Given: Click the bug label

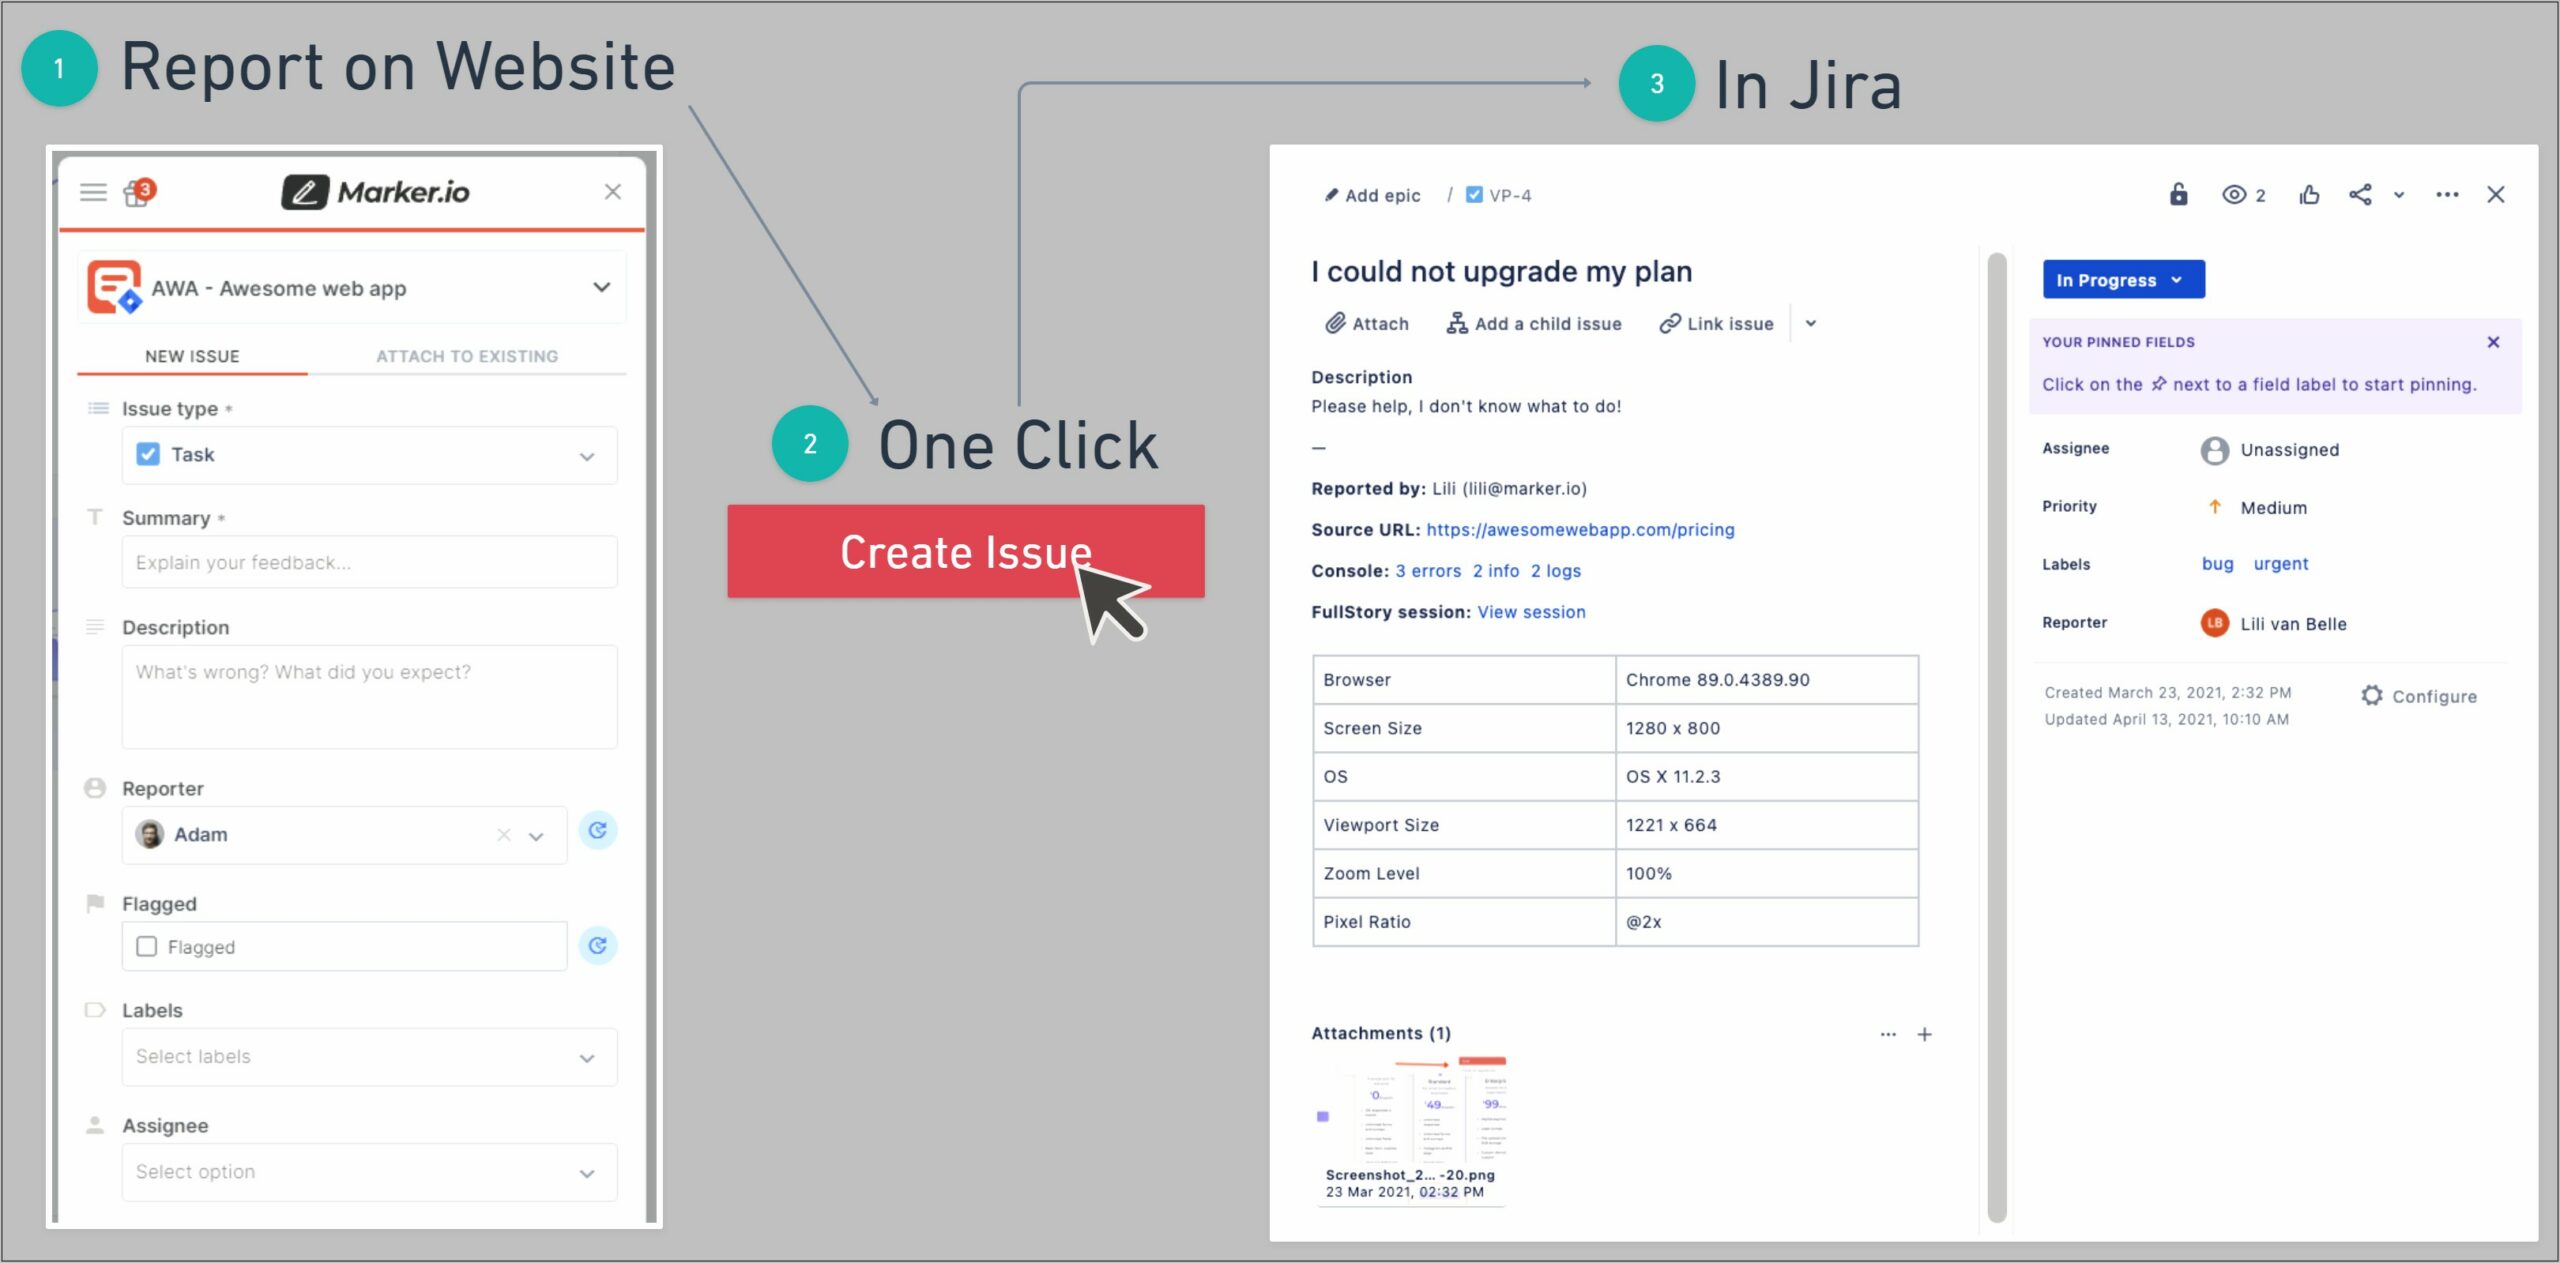Looking at the screenshot, I should 2218,564.
